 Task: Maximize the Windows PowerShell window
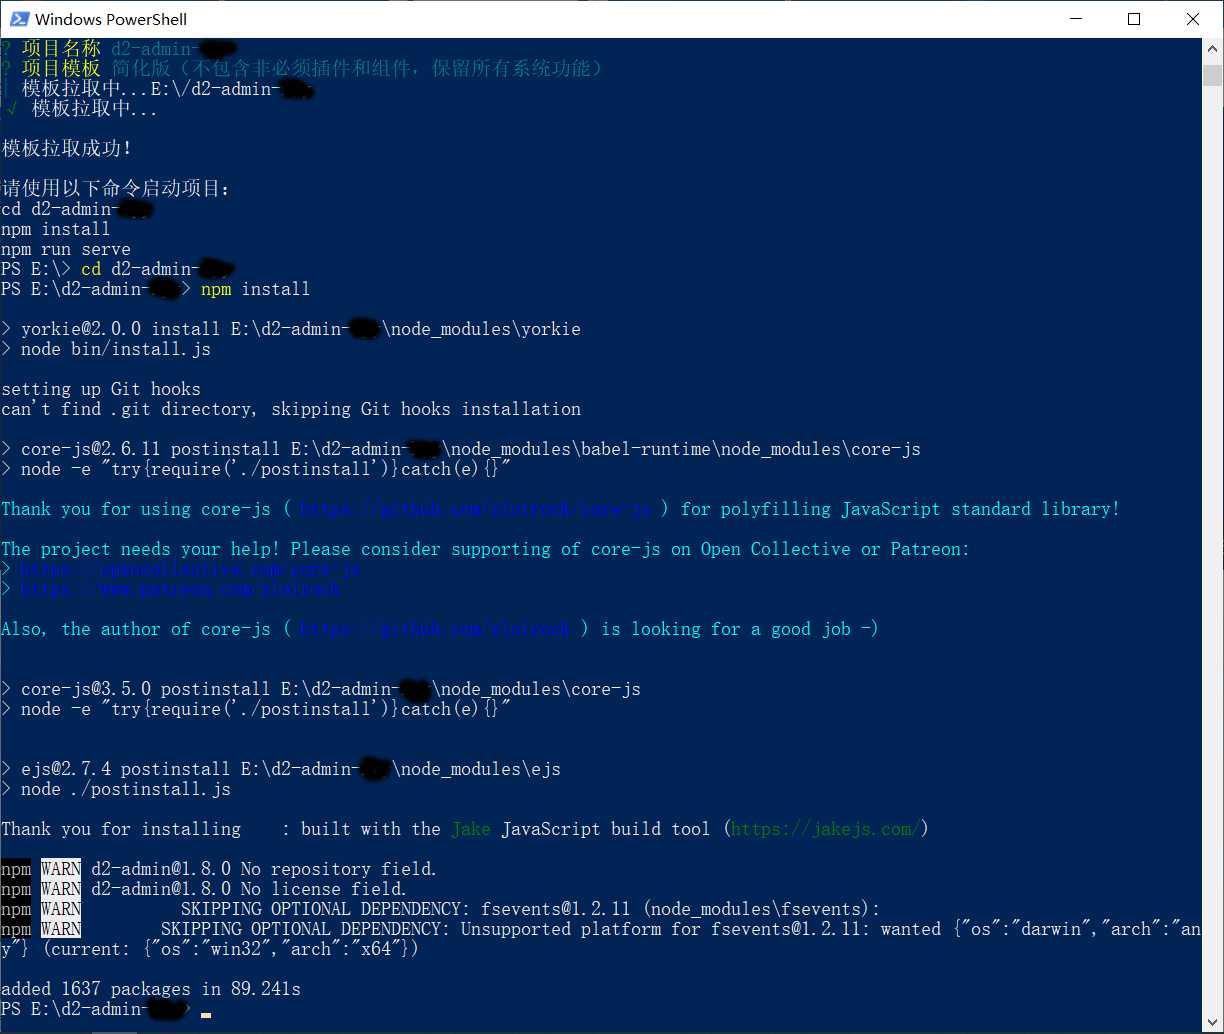(x=1134, y=19)
